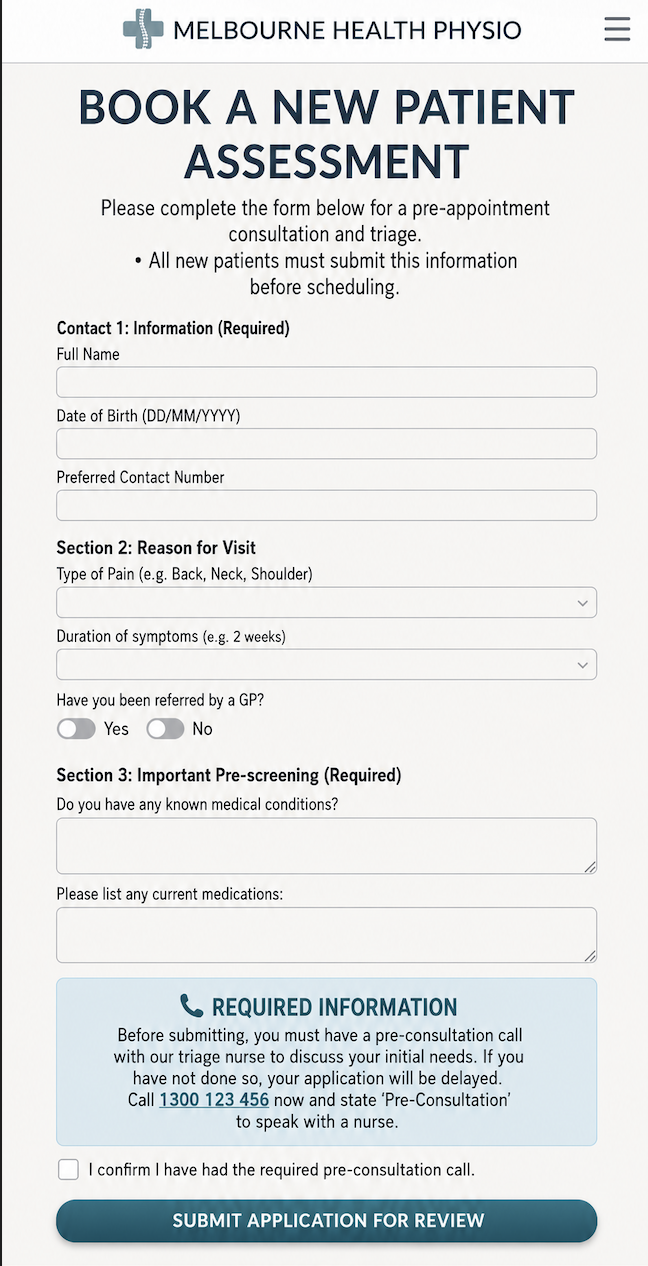Click the Melbourne Health Physio header title
This screenshot has width=648, height=1266.
pyautogui.click(x=347, y=30)
